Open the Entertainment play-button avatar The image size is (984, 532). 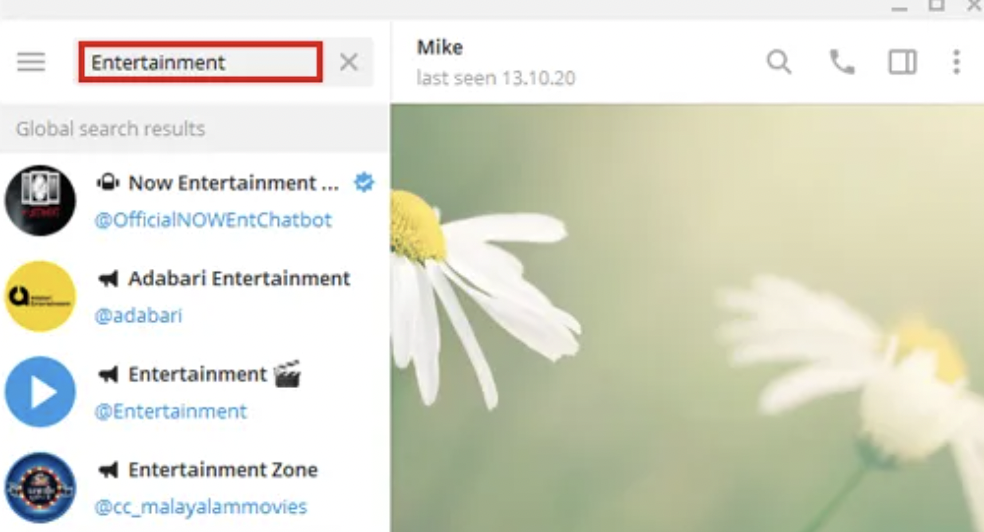tap(40, 392)
